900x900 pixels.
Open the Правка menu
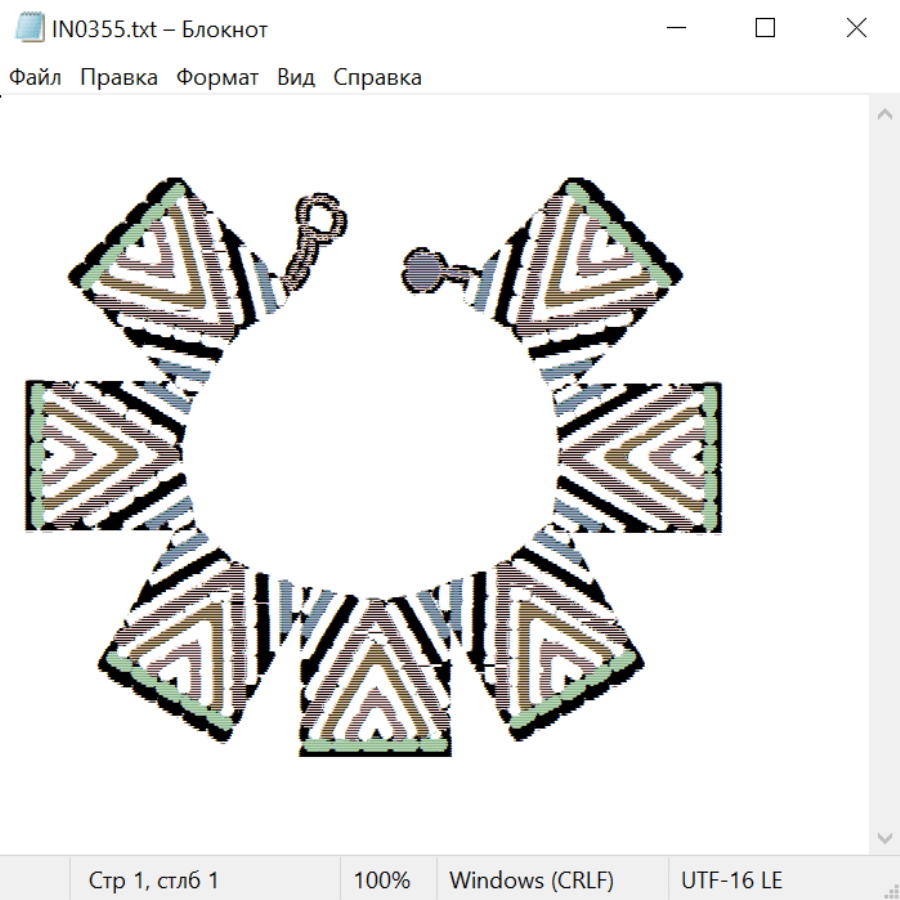click(x=118, y=78)
